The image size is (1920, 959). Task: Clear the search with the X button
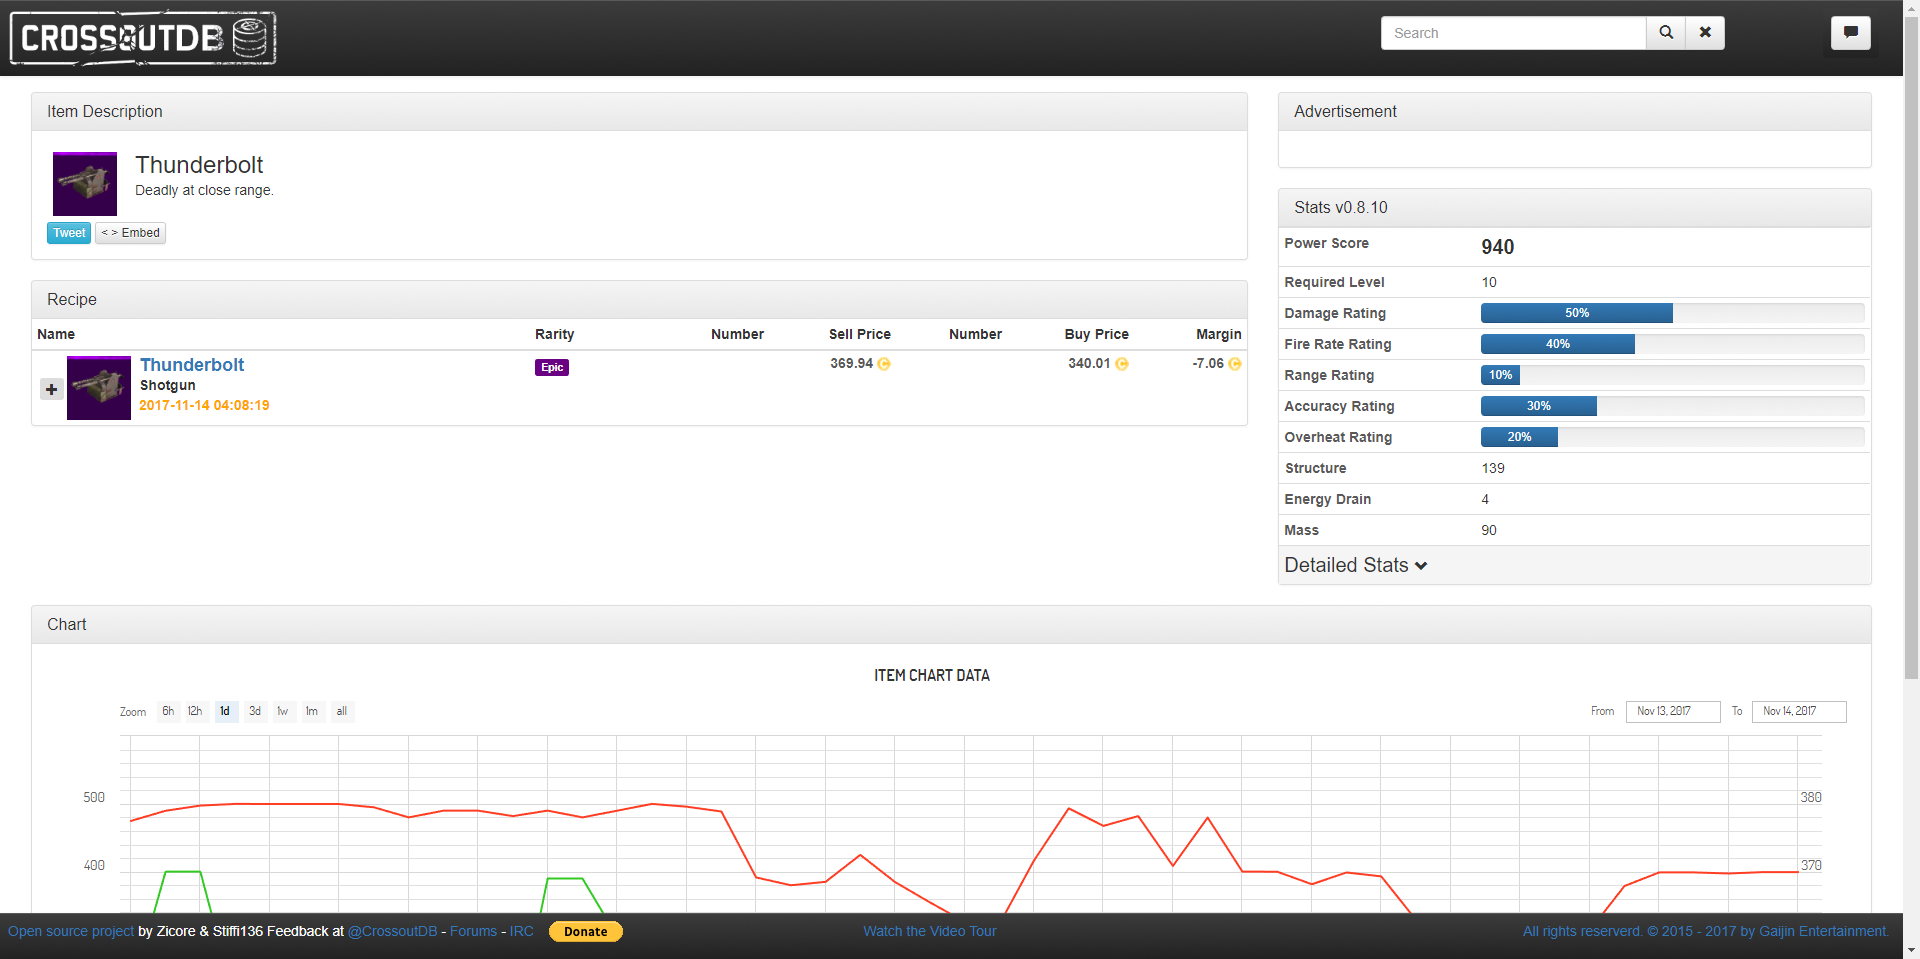coord(1705,33)
